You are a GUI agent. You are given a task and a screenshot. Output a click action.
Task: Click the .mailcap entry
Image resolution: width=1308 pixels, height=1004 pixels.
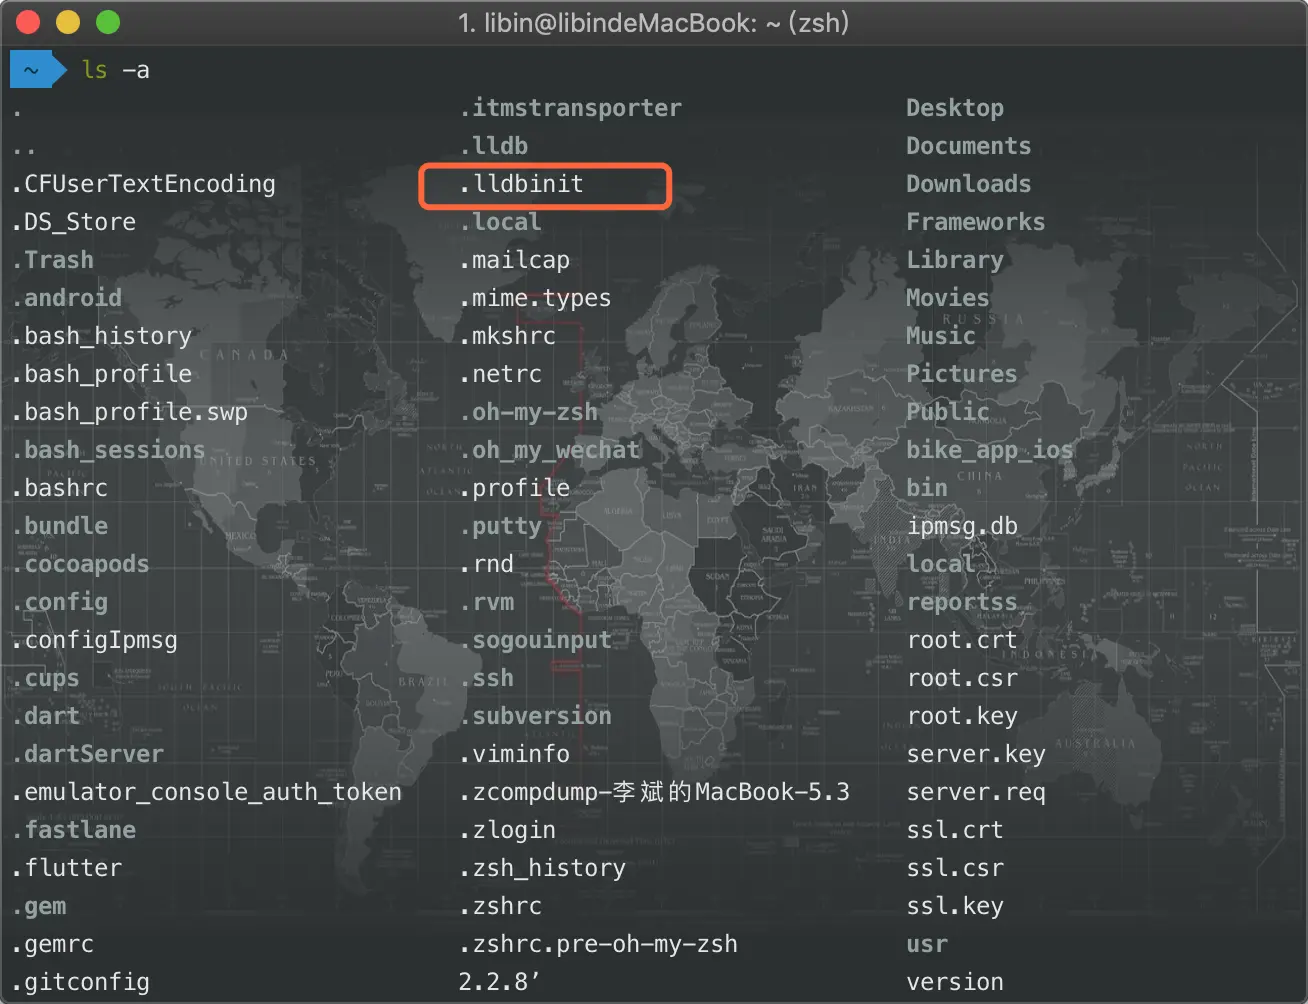(x=515, y=260)
